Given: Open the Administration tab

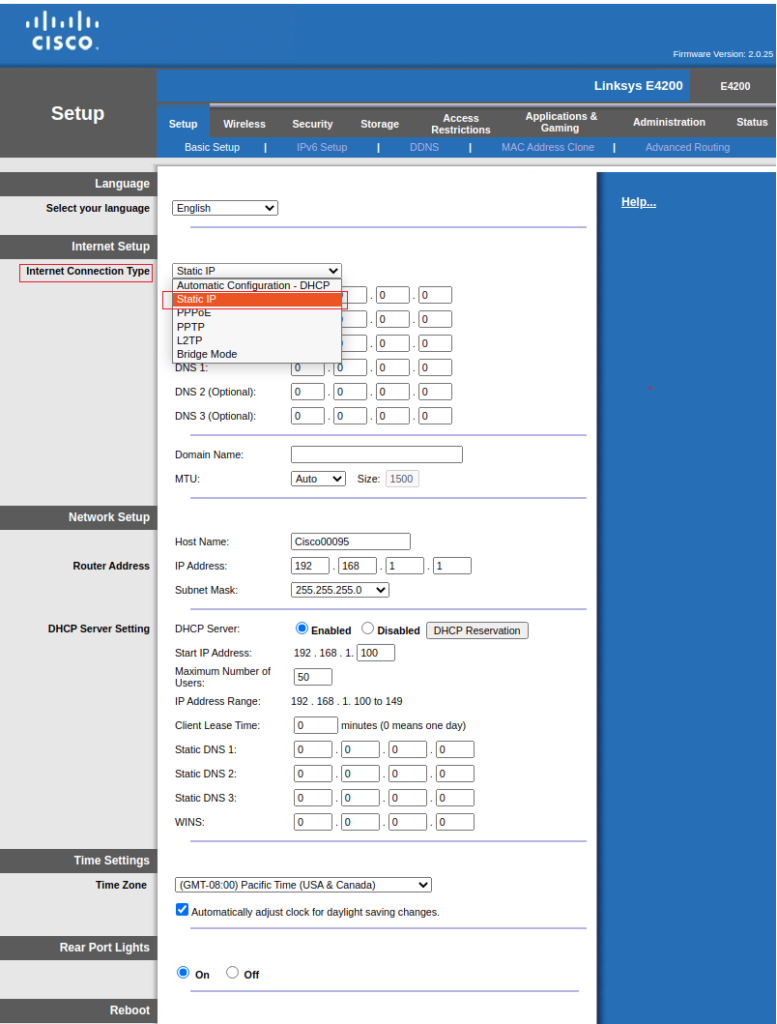Looking at the screenshot, I should click(x=668, y=122).
